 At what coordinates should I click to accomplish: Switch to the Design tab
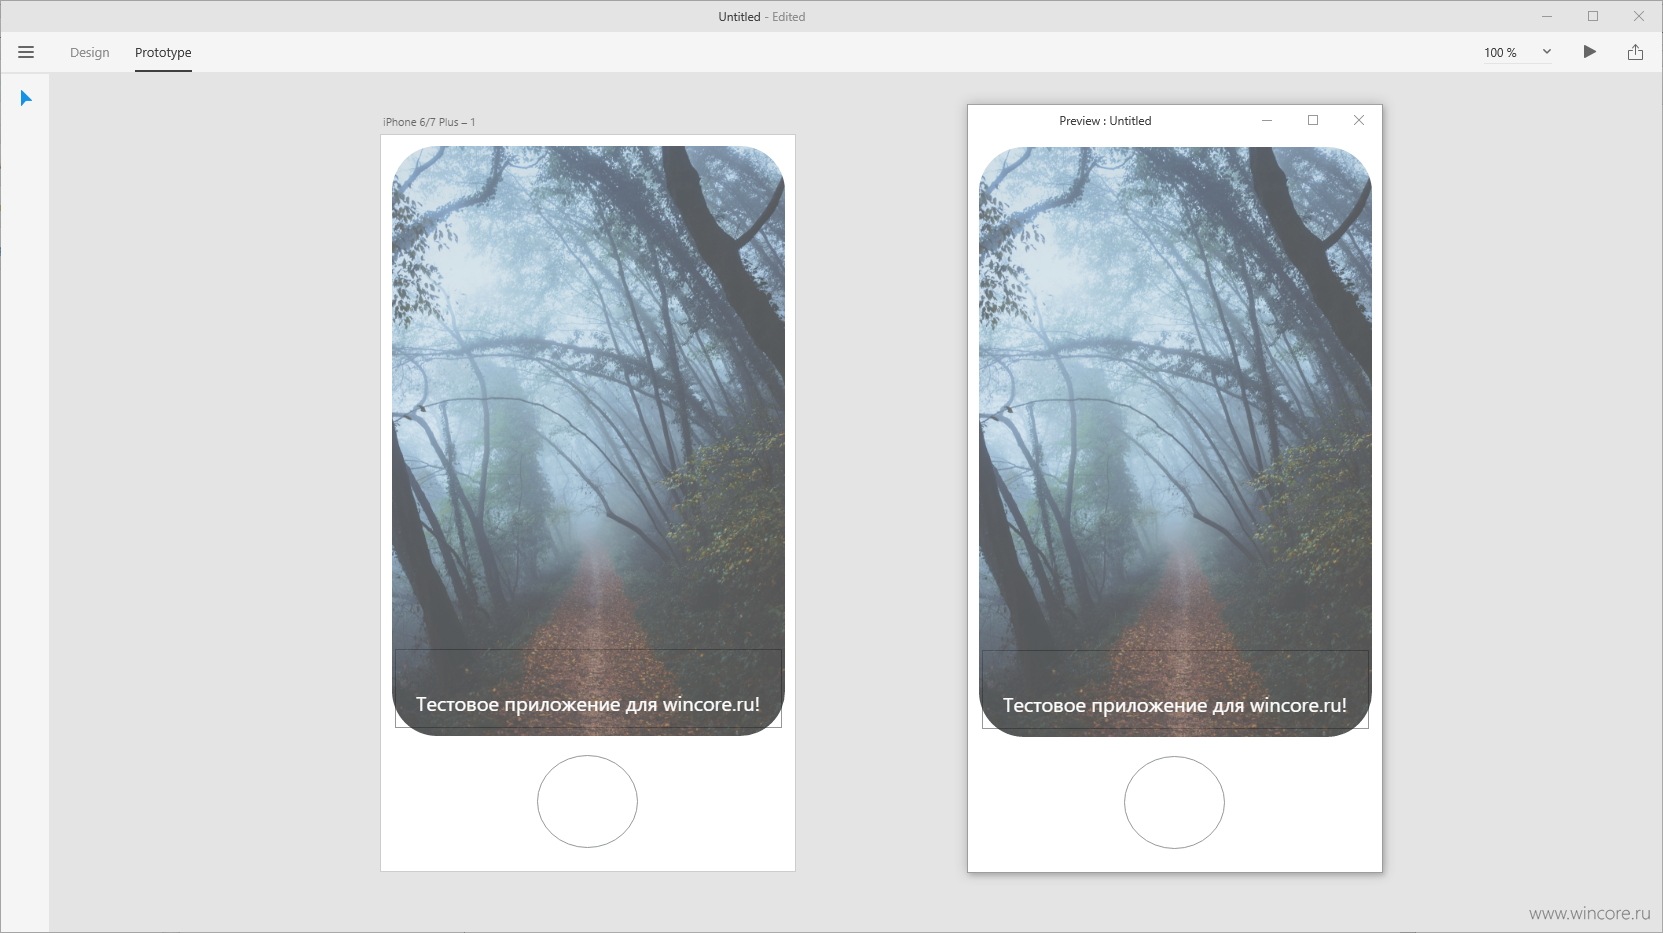tap(89, 52)
